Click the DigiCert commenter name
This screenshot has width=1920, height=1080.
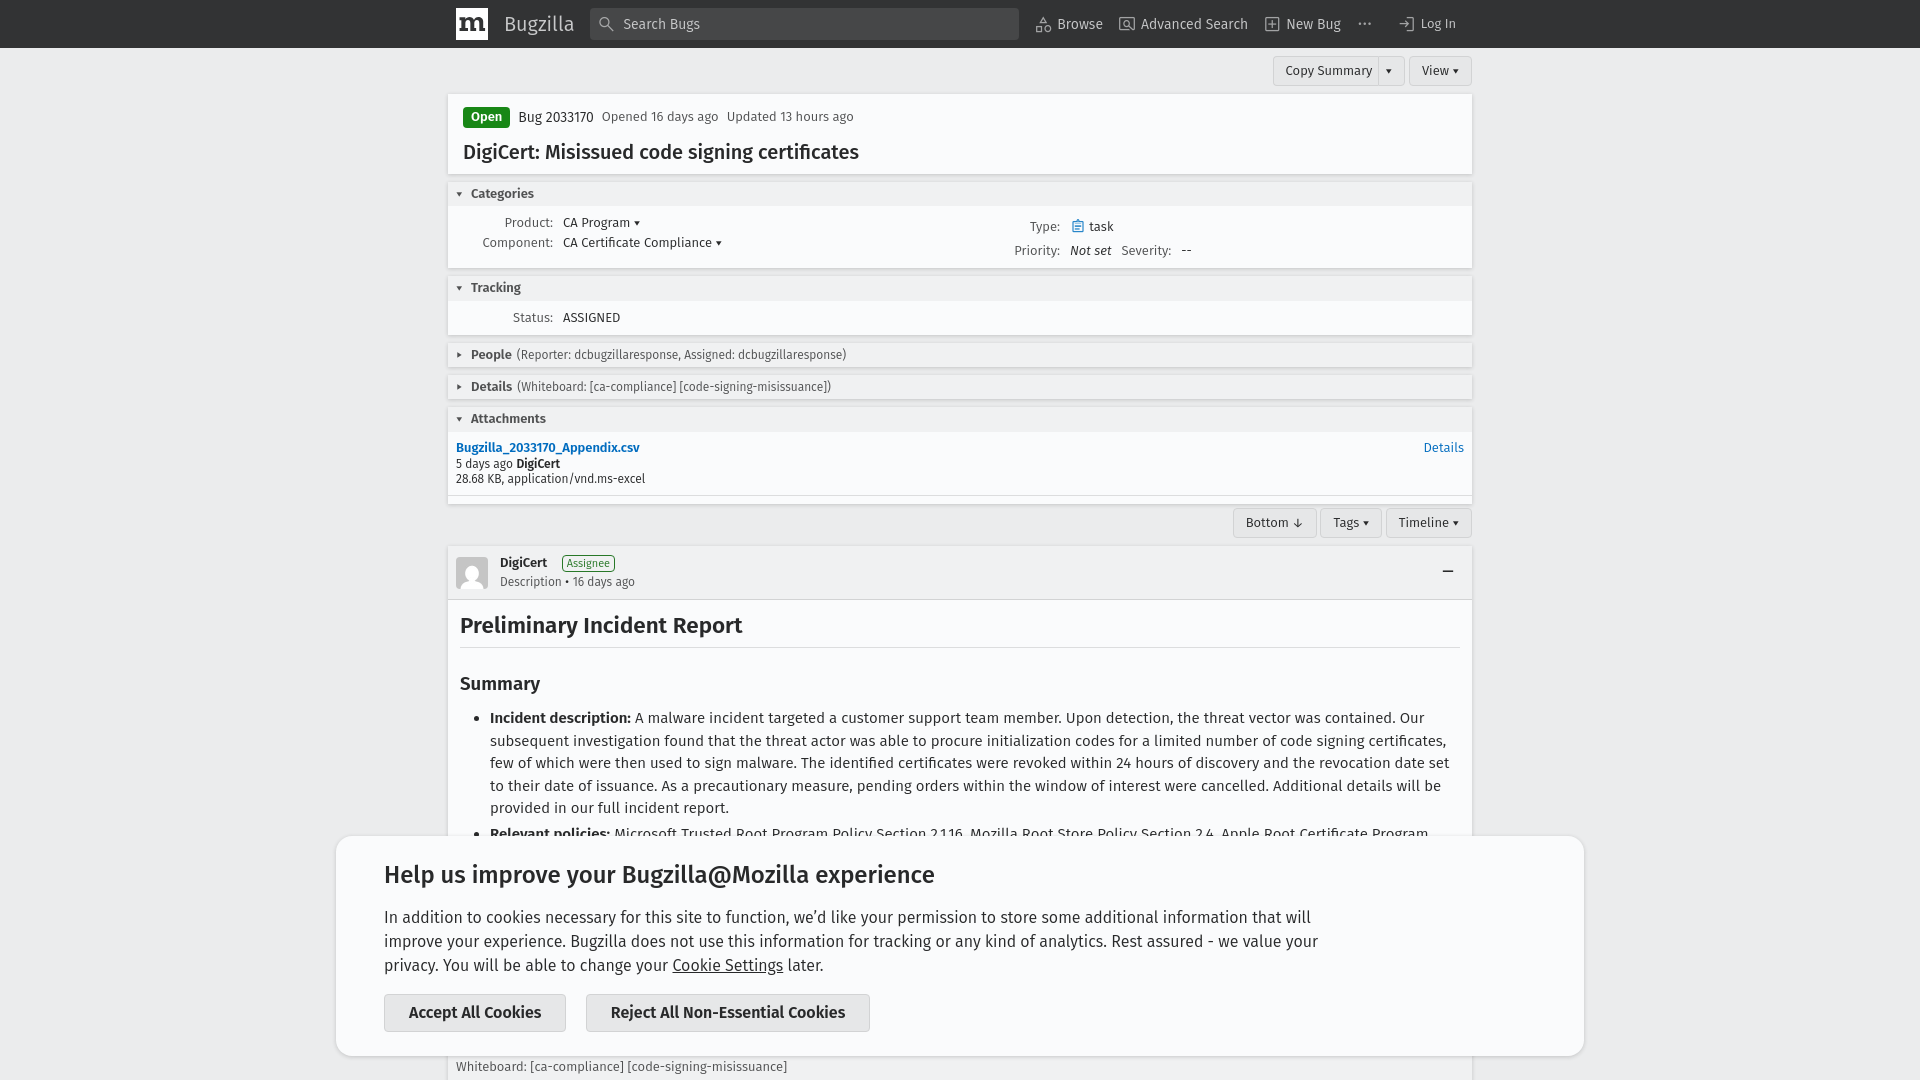coord(523,563)
